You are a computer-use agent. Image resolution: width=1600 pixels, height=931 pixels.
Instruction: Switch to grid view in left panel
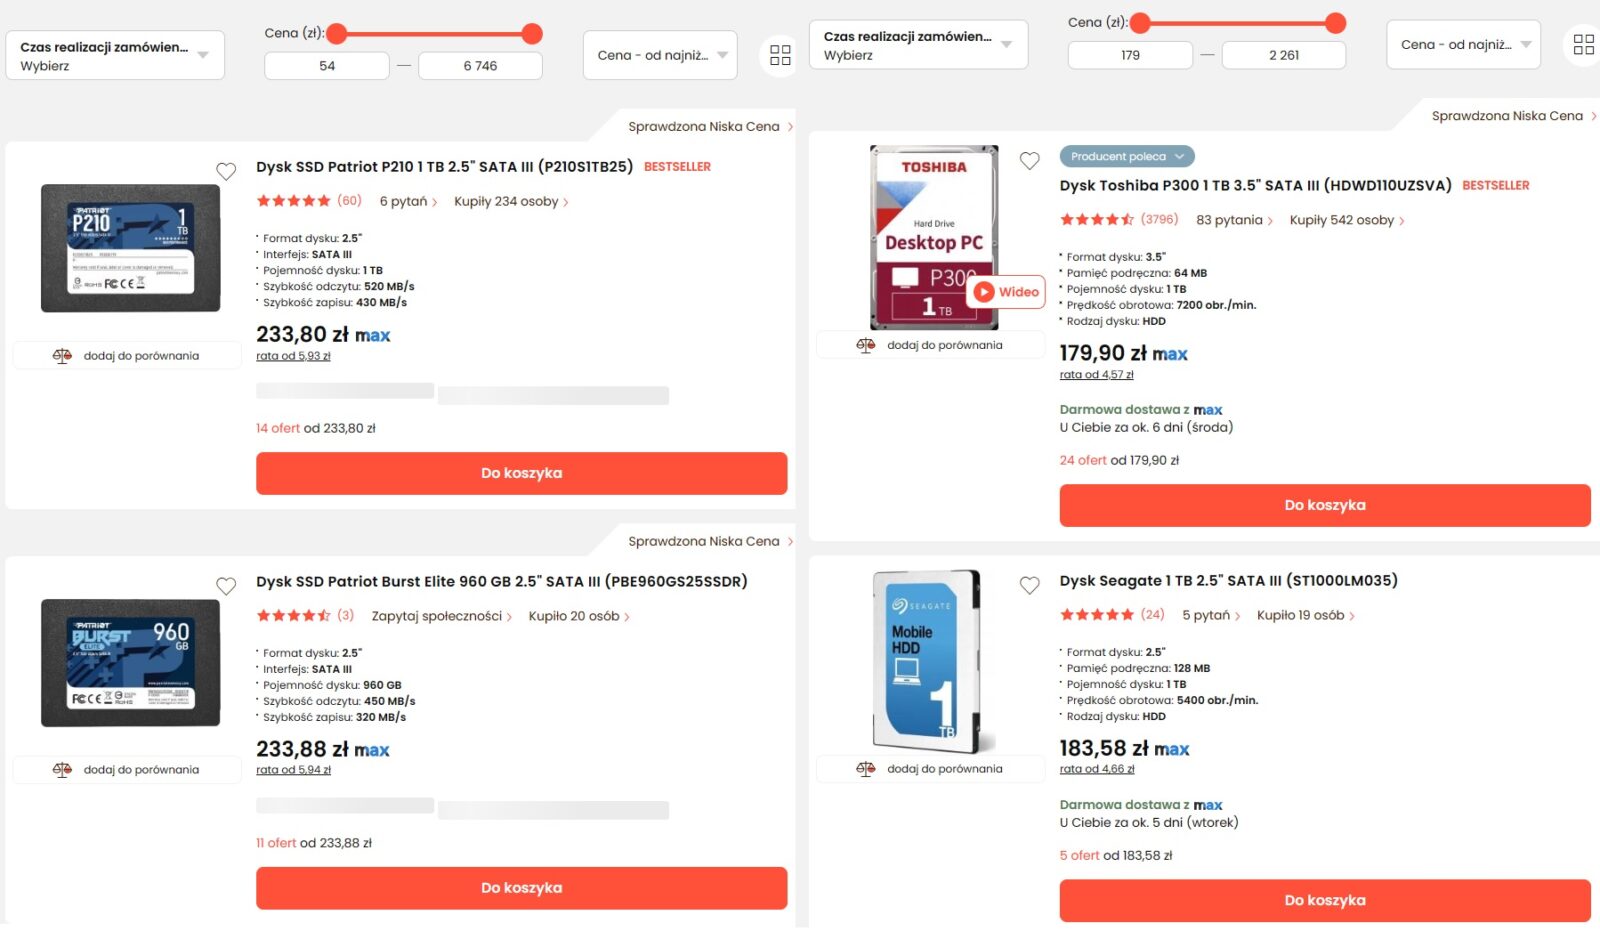click(x=780, y=55)
